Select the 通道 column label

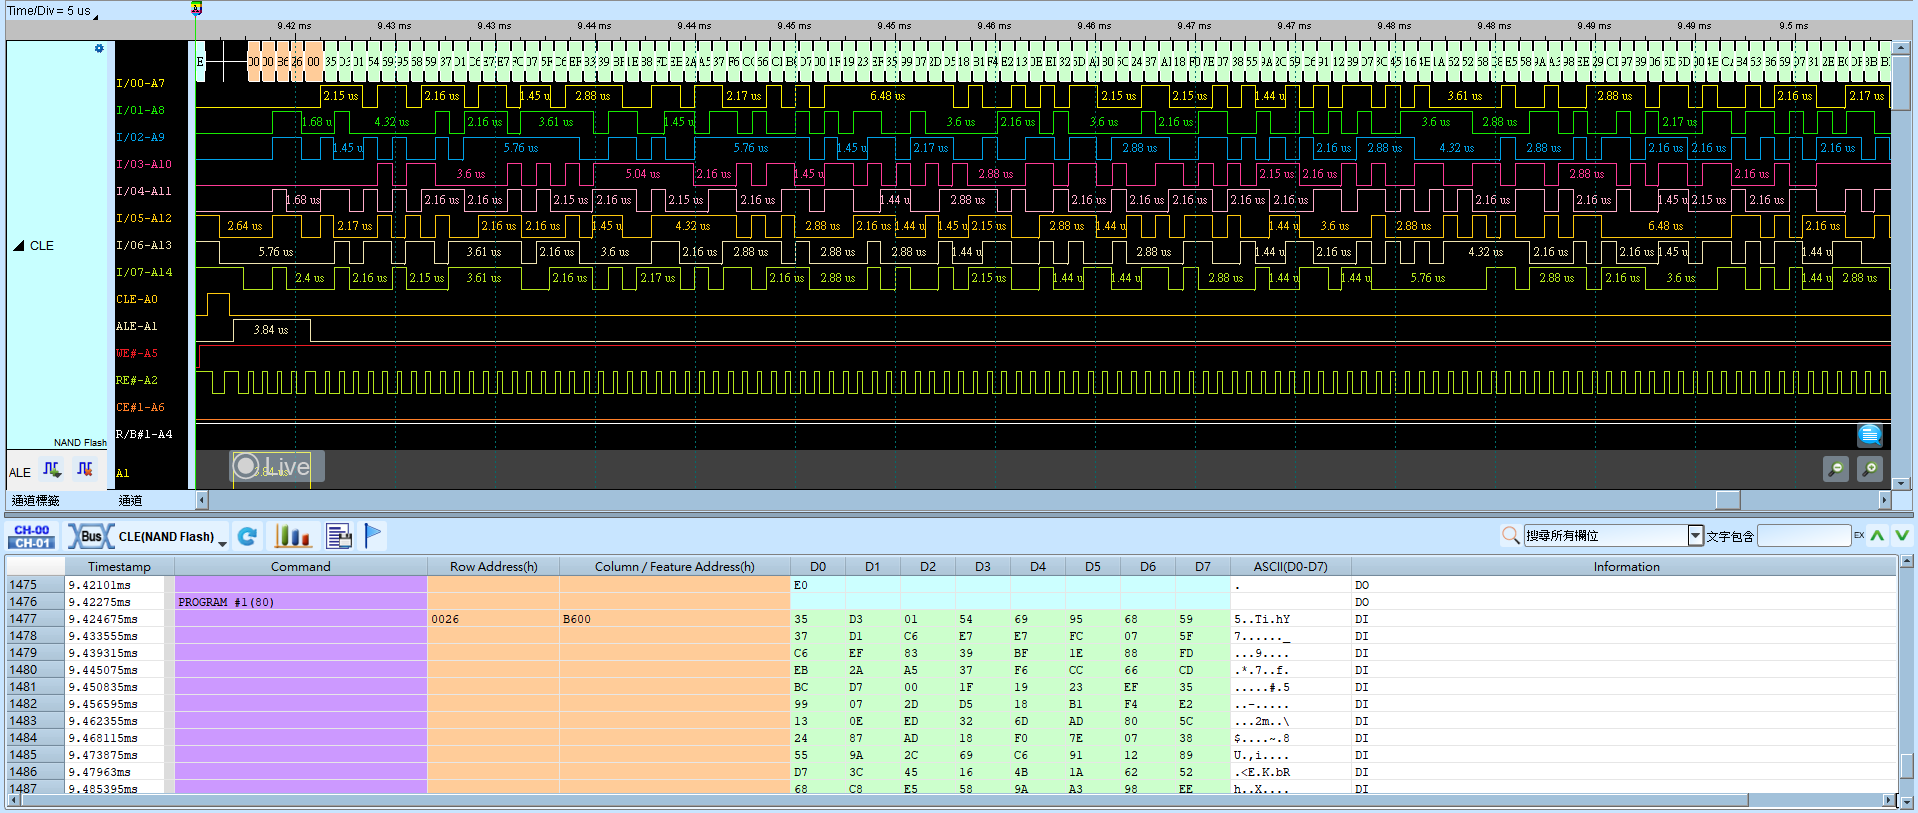pyautogui.click(x=130, y=501)
